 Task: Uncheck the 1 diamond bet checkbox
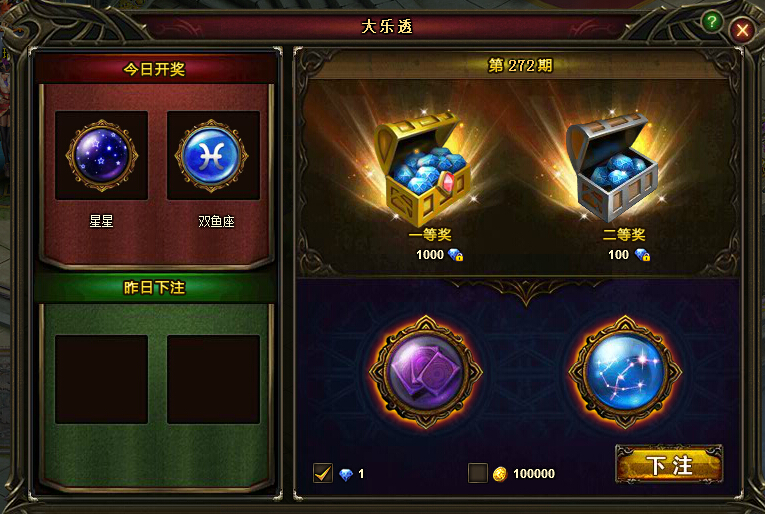pyautogui.click(x=323, y=473)
